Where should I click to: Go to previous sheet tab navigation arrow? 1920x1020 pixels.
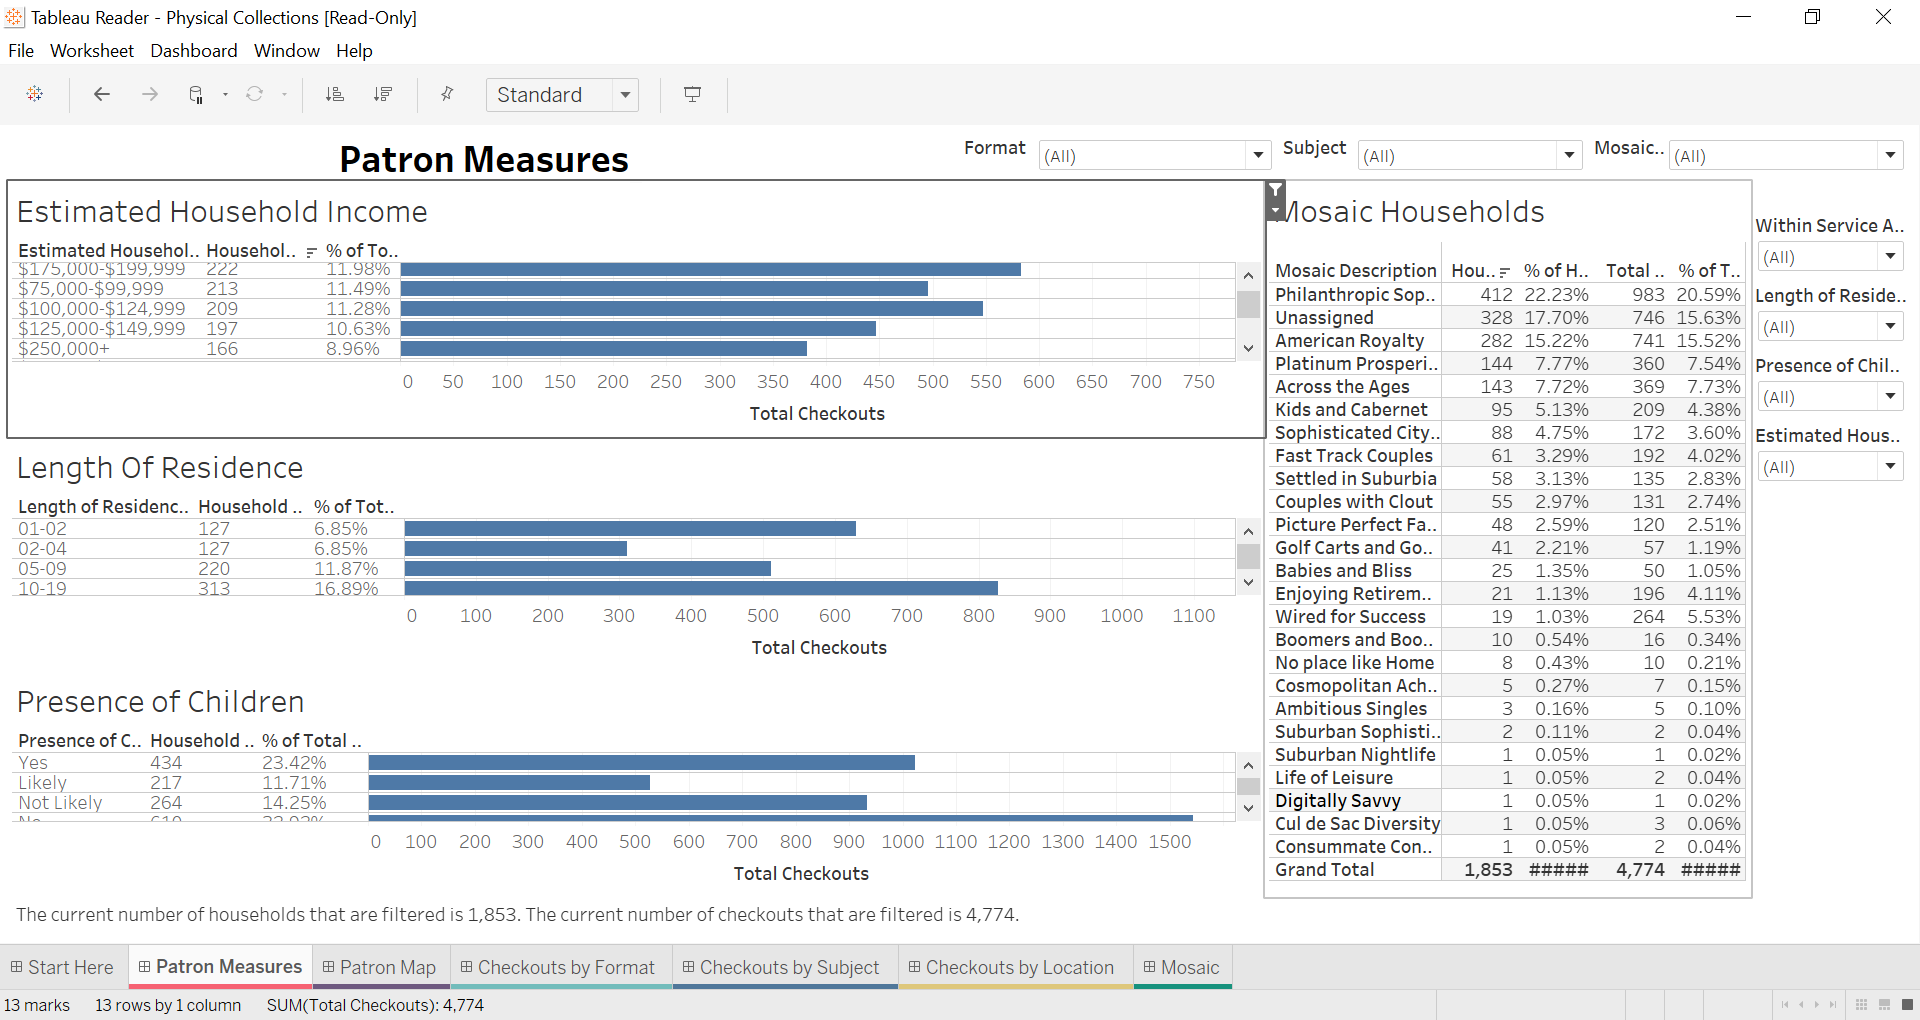[x=1801, y=1004]
